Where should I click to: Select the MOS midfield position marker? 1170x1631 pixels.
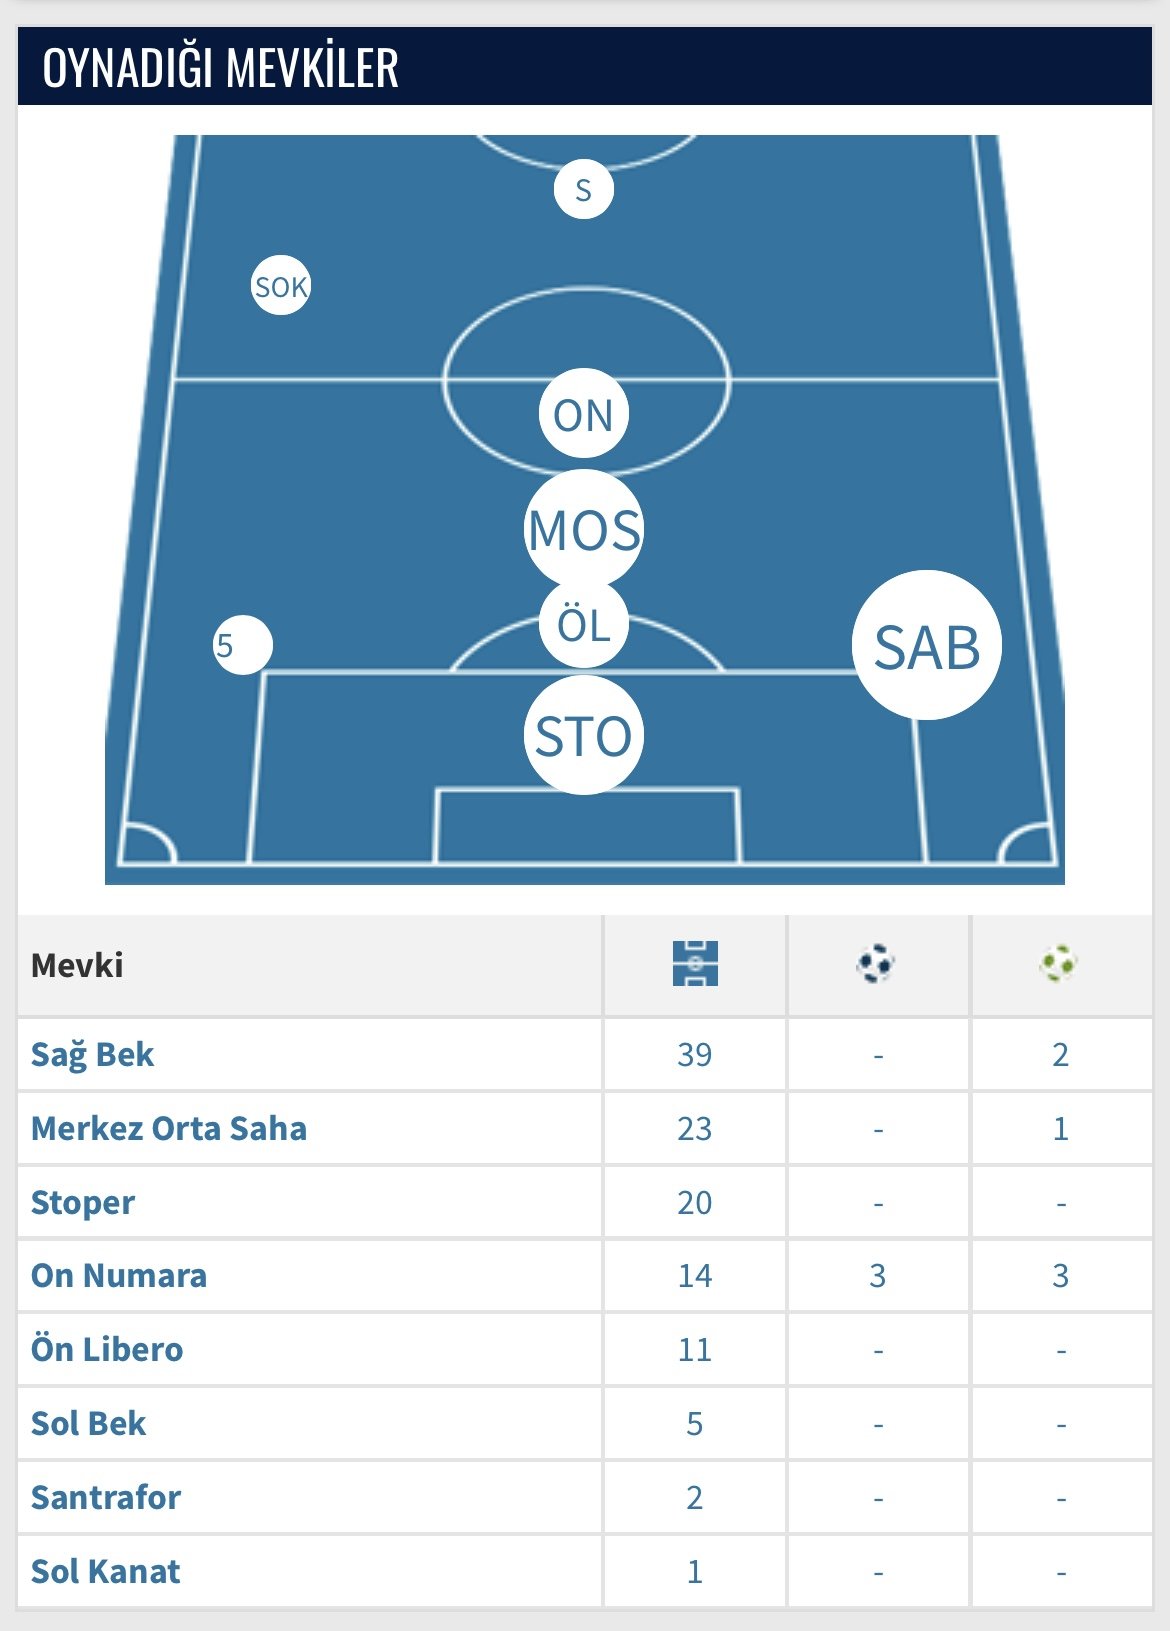pos(584,529)
